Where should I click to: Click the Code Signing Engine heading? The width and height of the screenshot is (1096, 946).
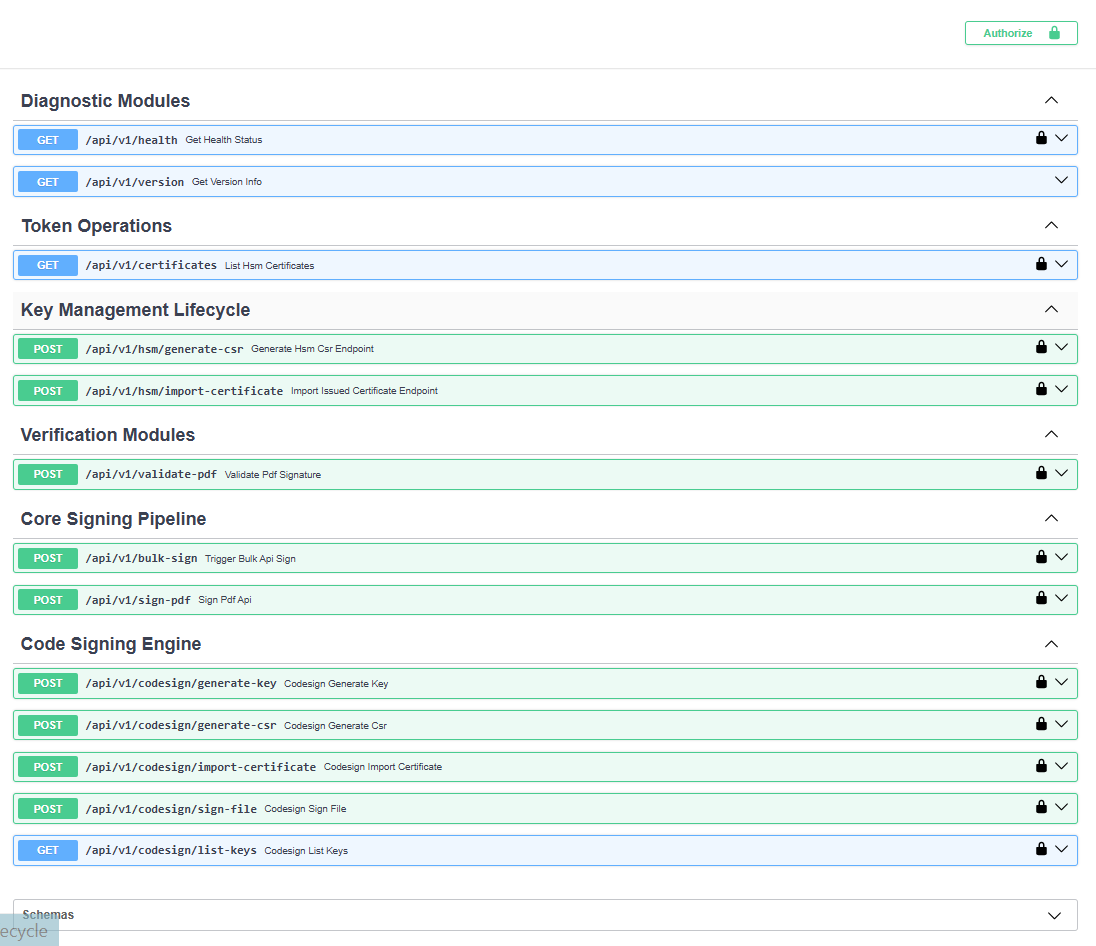(111, 644)
